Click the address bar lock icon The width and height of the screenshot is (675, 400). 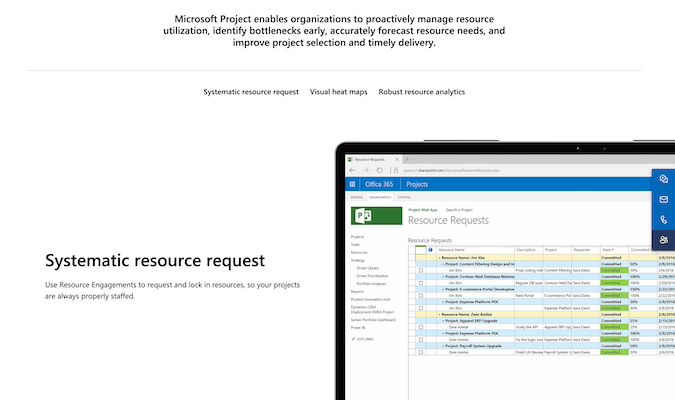(396, 171)
